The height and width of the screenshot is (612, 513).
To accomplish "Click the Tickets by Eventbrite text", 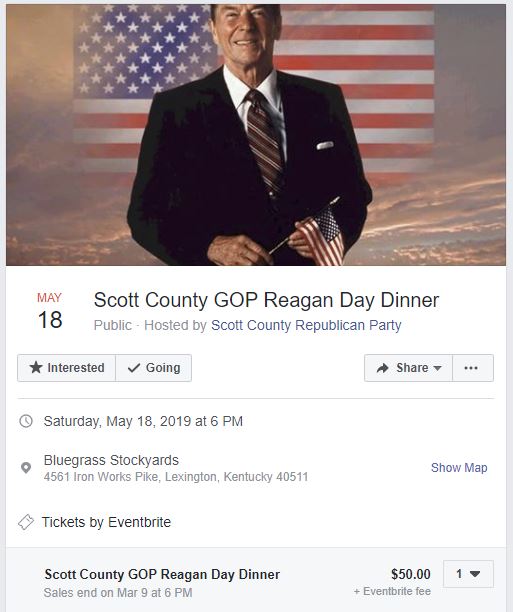I will [x=106, y=522].
